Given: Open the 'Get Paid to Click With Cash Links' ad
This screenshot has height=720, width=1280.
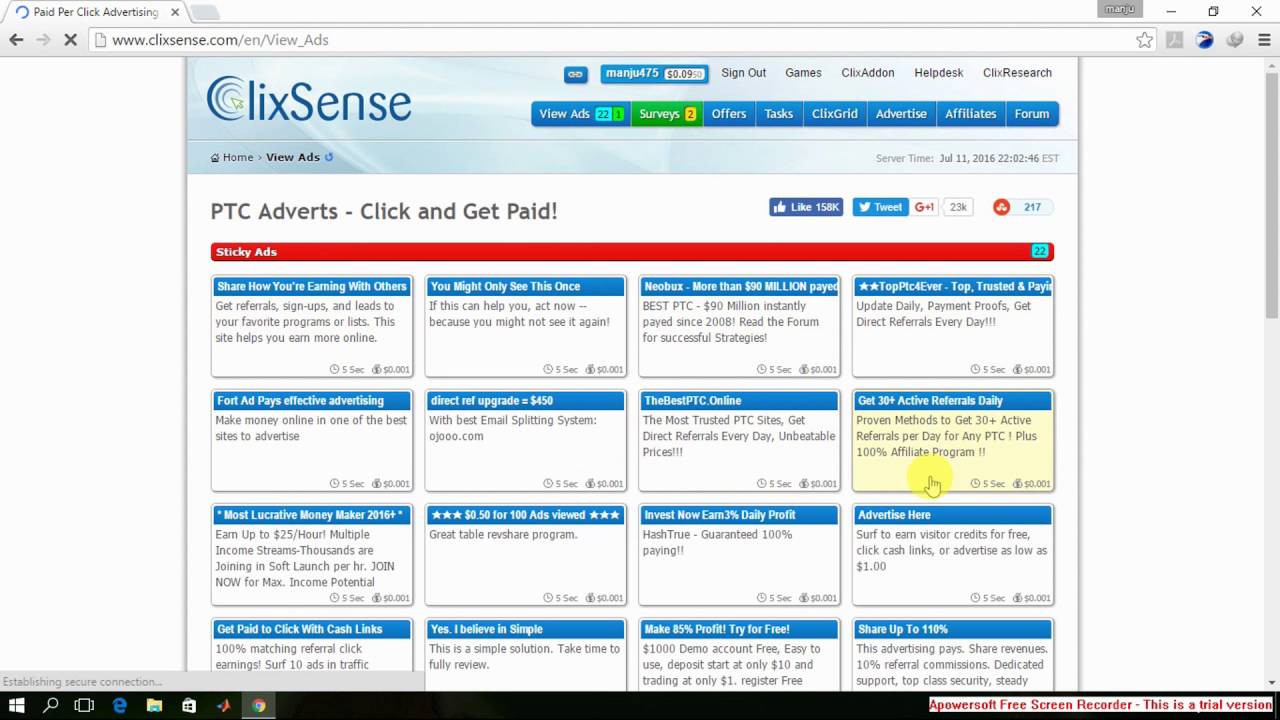Looking at the screenshot, I should (x=312, y=655).
